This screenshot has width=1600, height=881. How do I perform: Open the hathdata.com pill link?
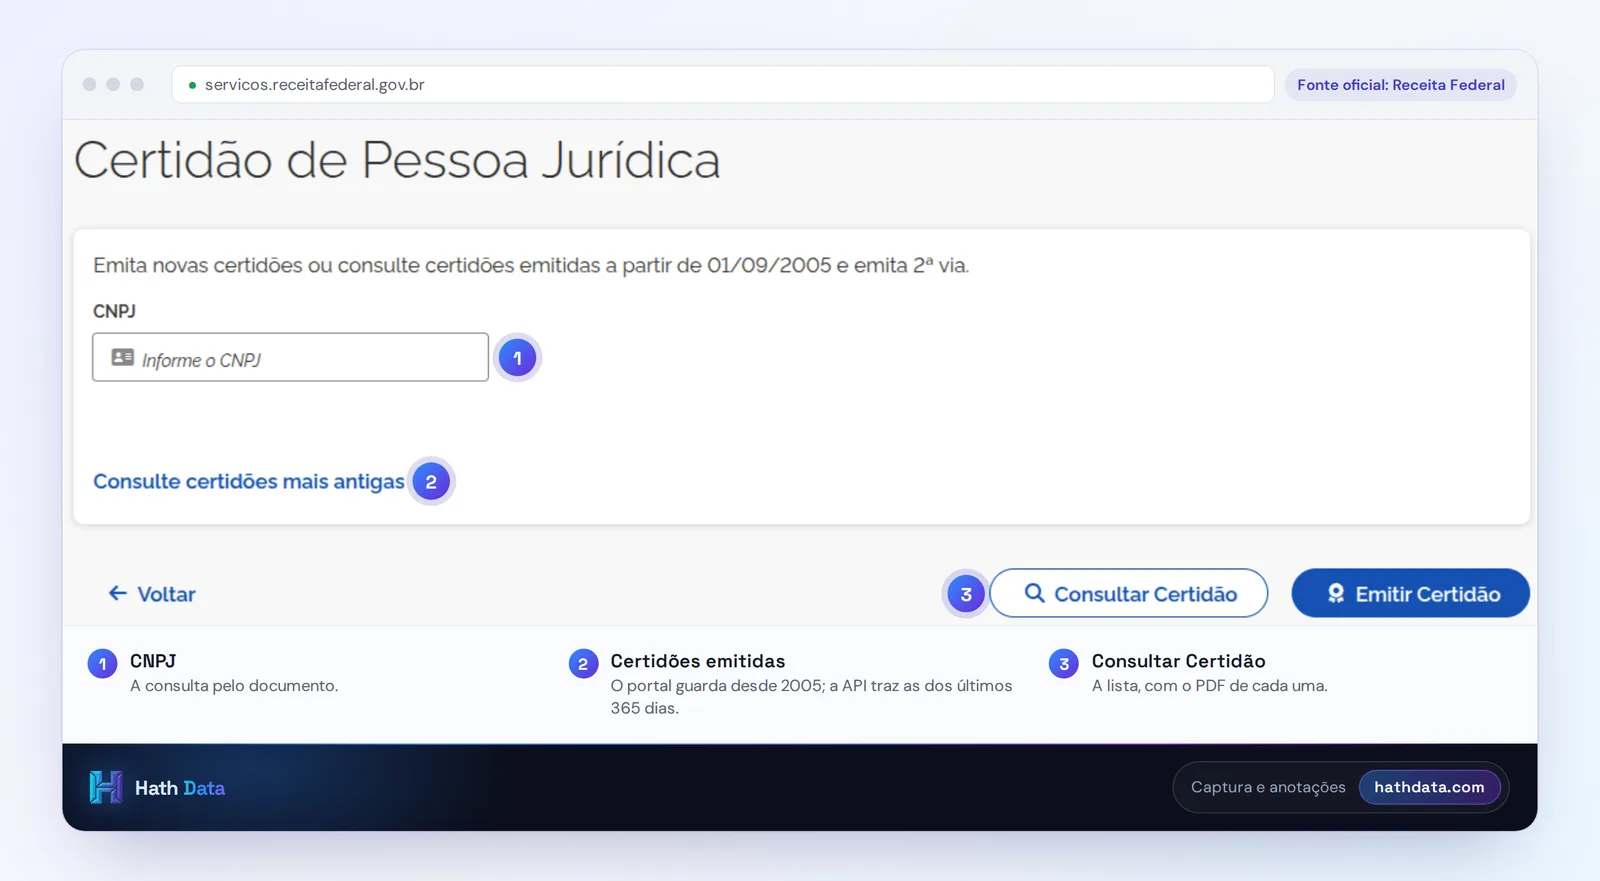pos(1429,787)
